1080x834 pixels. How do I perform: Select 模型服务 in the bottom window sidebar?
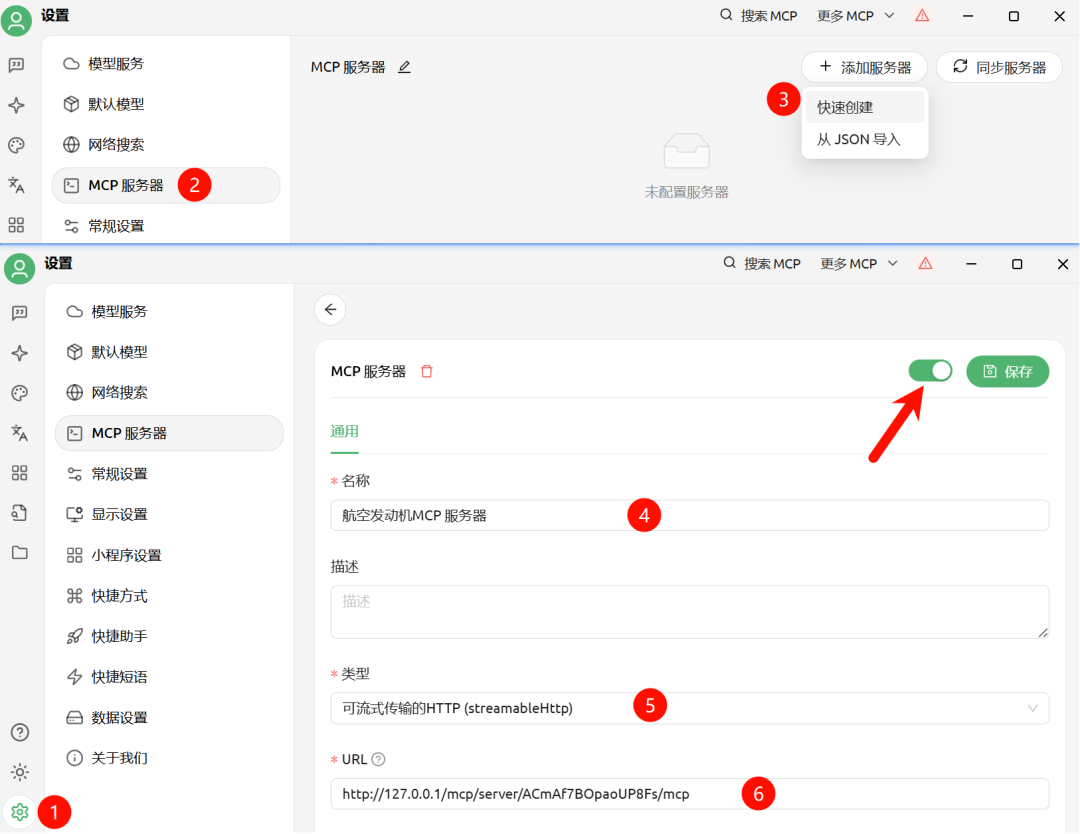[x=169, y=311]
